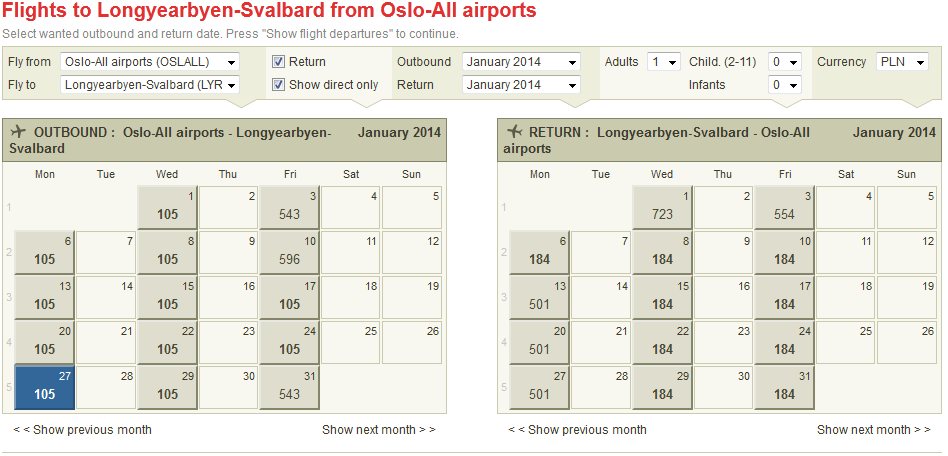Show next month in return calendar
The height and width of the screenshot is (456, 948).
pyautogui.click(x=874, y=430)
